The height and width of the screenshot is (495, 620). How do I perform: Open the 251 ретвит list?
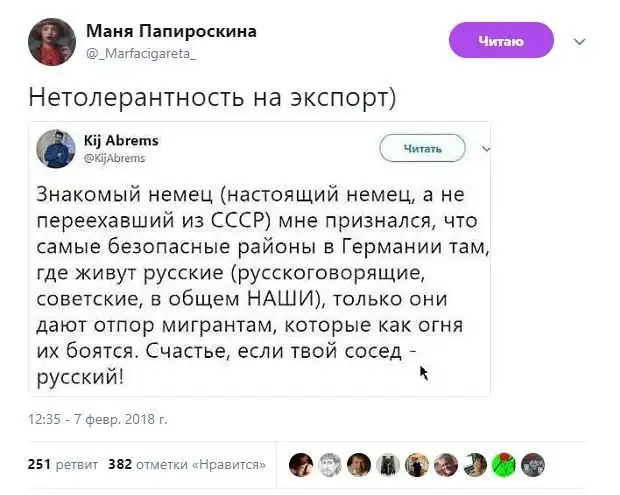pos(62,464)
